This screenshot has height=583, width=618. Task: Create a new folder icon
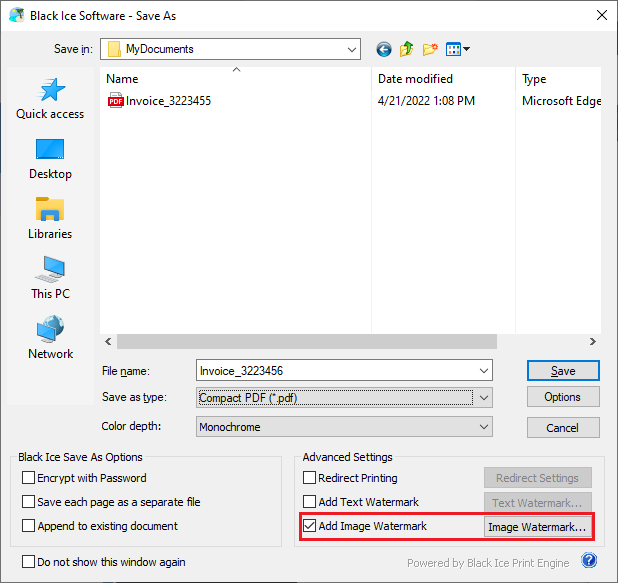431,49
